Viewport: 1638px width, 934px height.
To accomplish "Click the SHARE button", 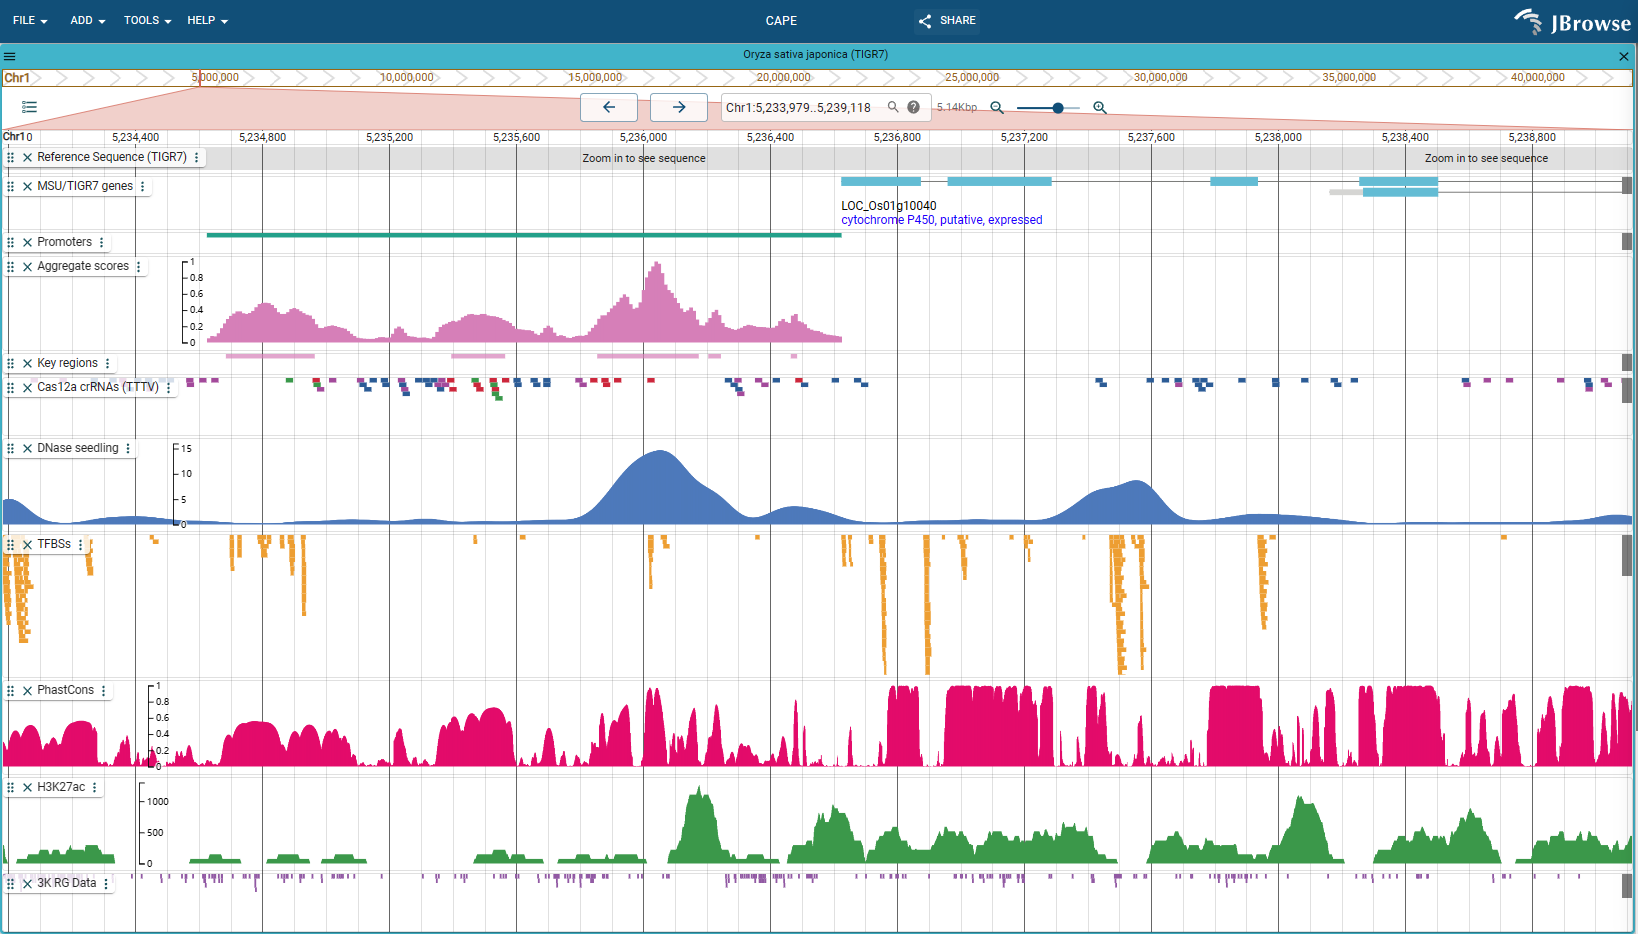I will click(x=947, y=21).
